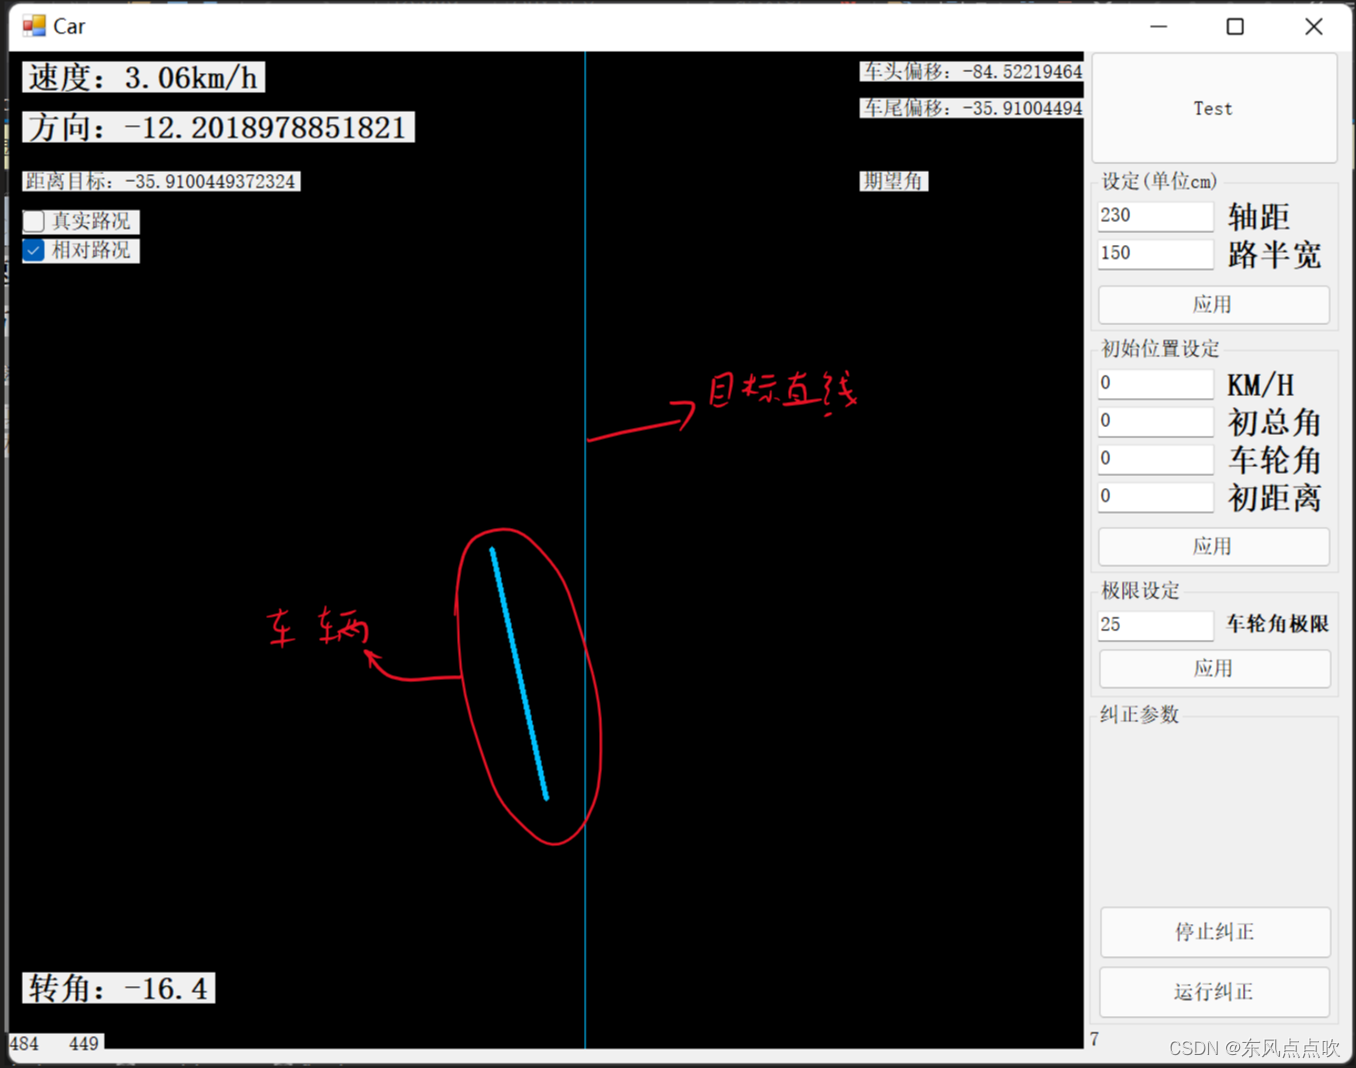Click the 期望角 label

894,181
